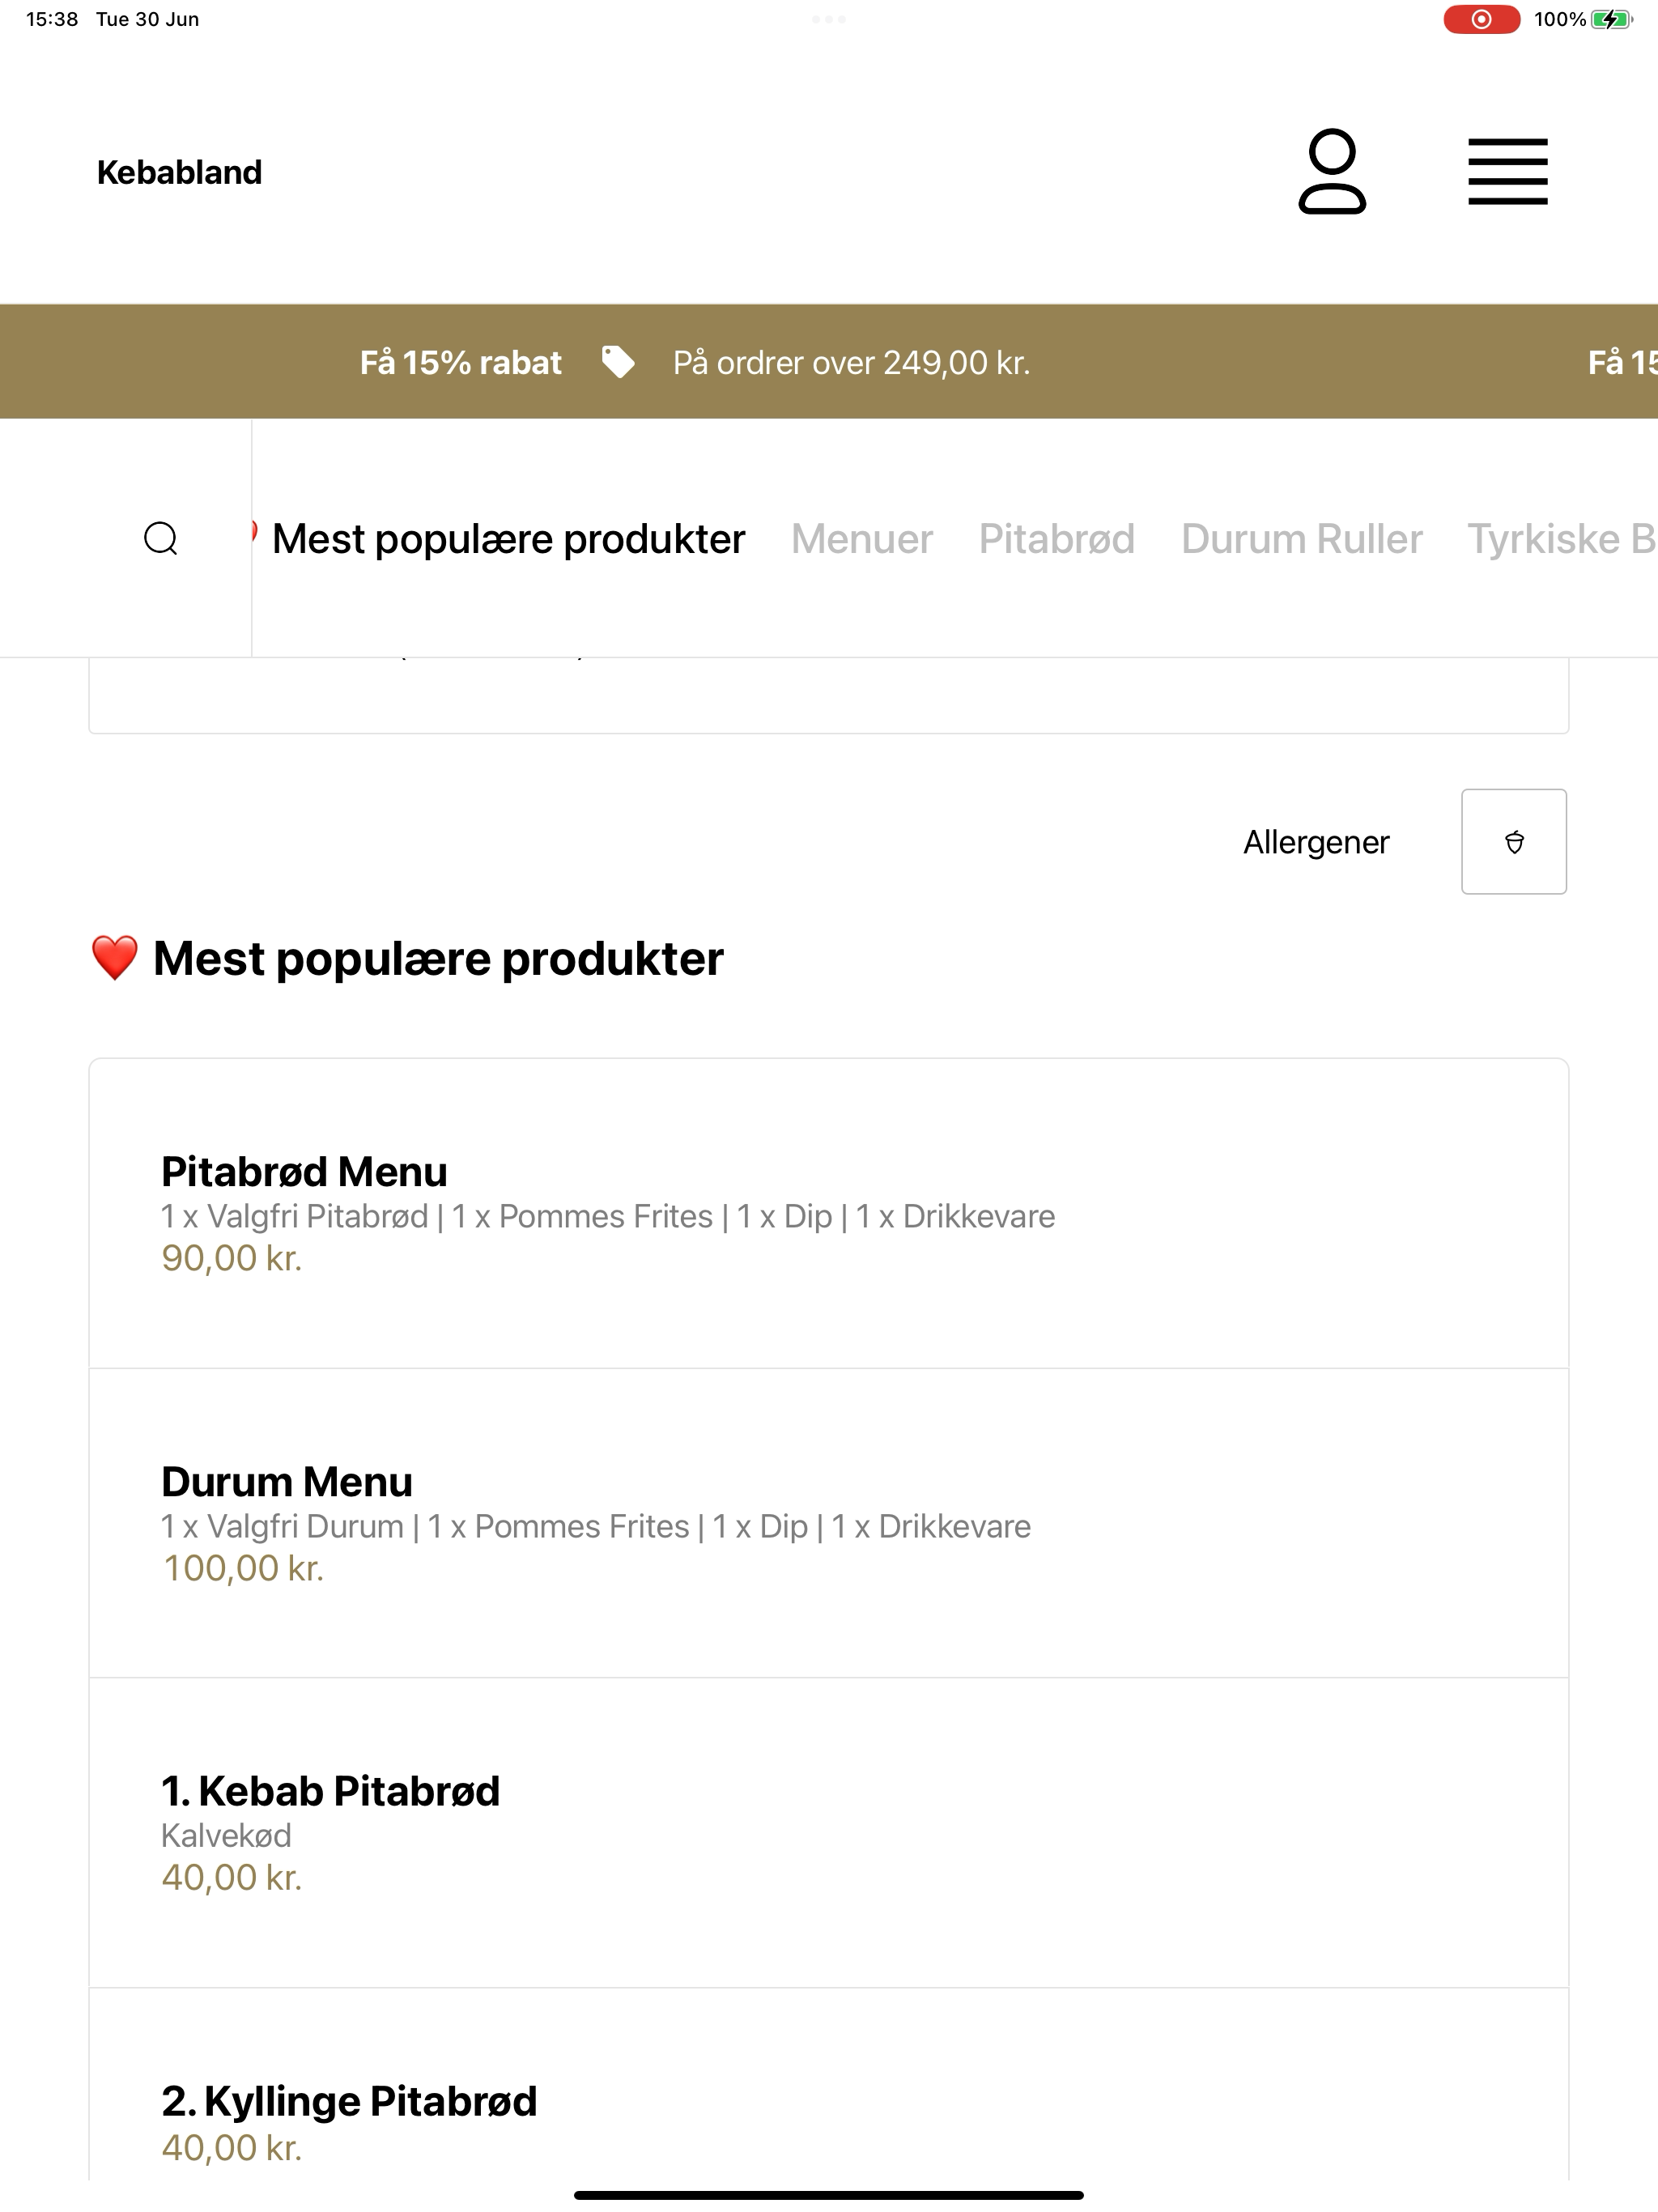Click the 90,00 kr. price
Screen dimensions: 1658x2212
pos(232,1258)
